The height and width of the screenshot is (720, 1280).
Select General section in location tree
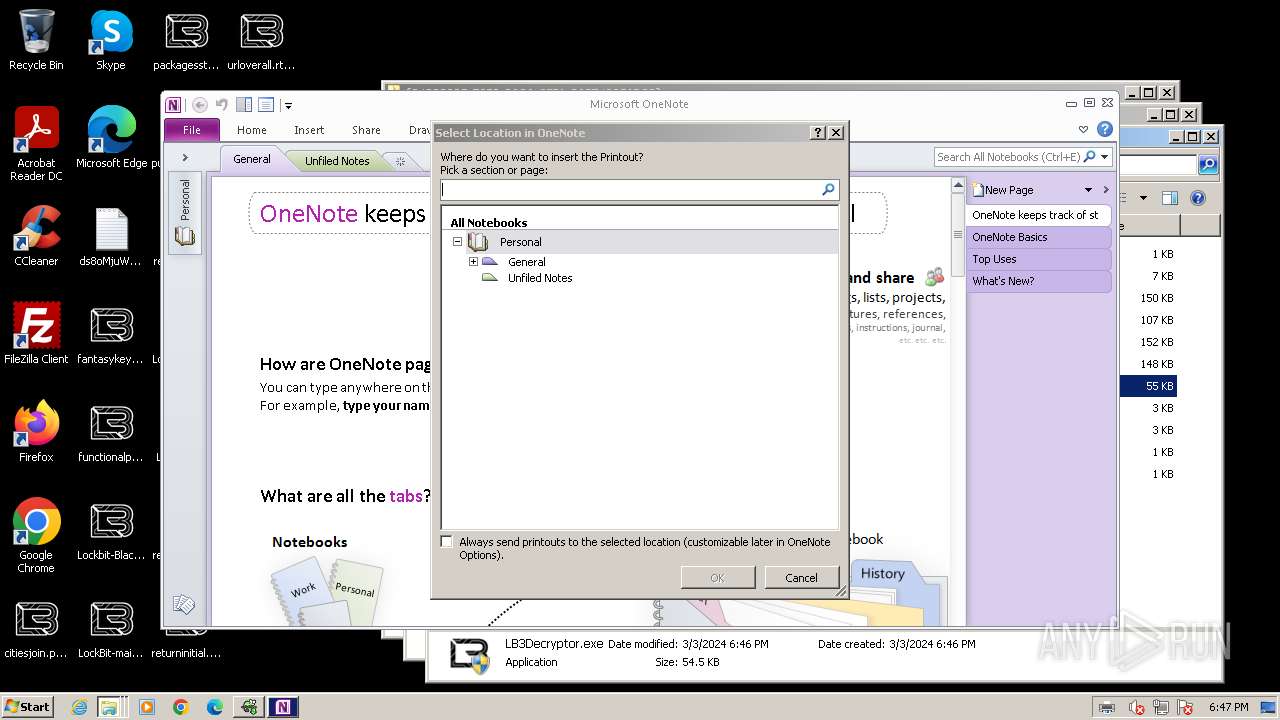(x=526, y=262)
